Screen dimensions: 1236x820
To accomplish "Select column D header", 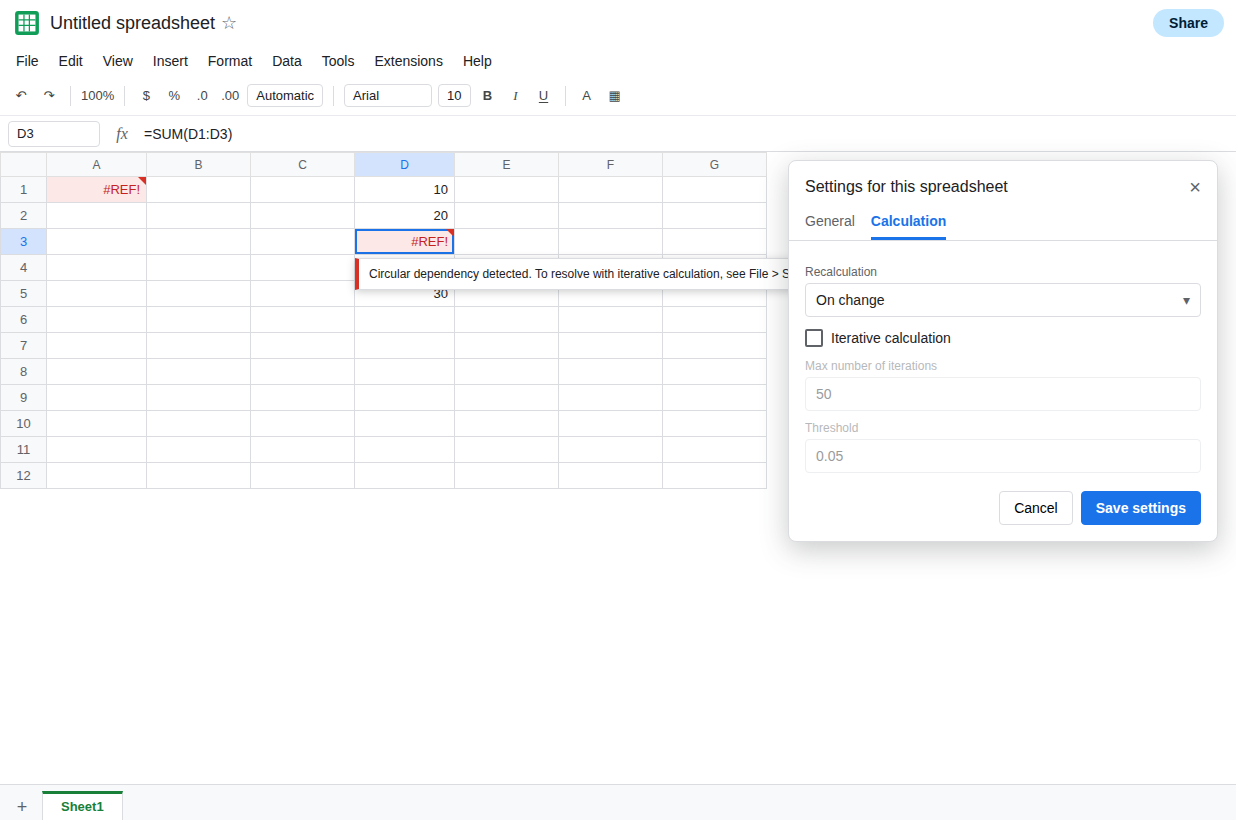I will pyautogui.click(x=405, y=165).
